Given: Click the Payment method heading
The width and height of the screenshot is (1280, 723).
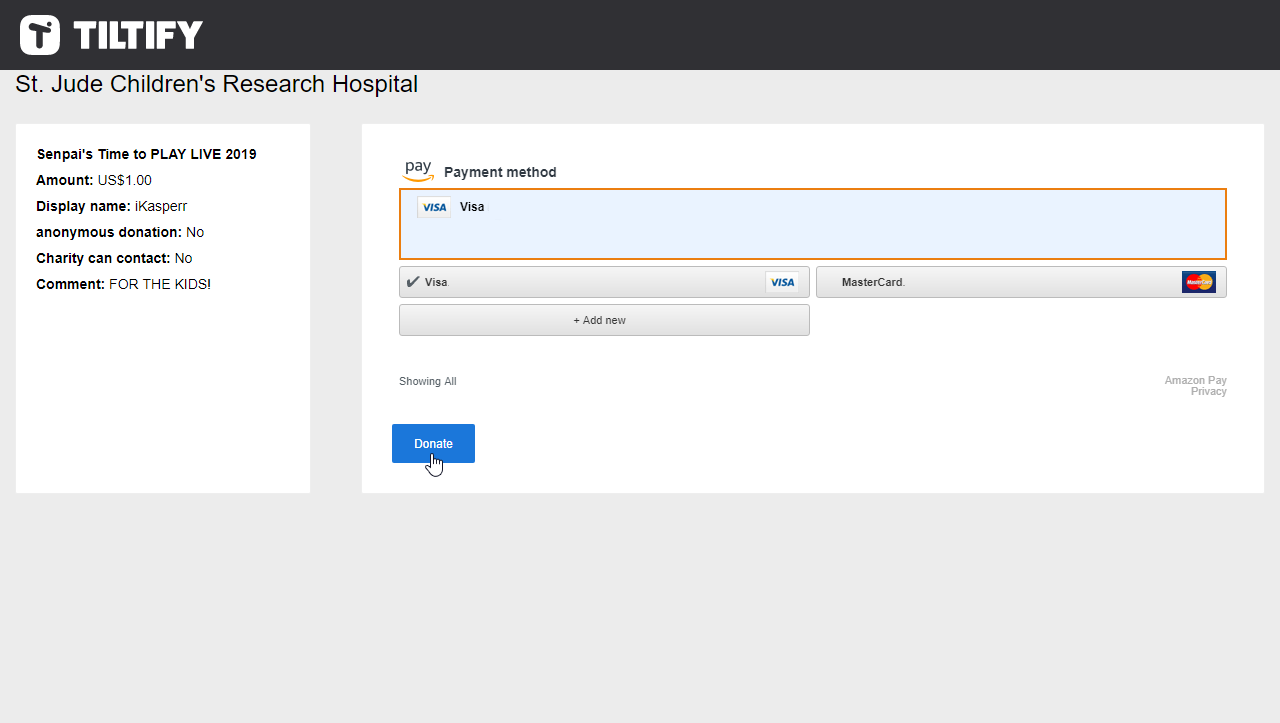Looking at the screenshot, I should 500,172.
